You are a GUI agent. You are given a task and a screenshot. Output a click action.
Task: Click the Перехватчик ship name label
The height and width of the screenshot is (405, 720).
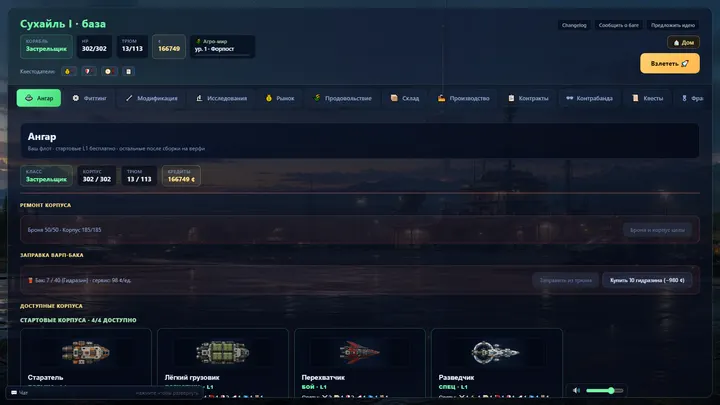pyautogui.click(x=323, y=377)
